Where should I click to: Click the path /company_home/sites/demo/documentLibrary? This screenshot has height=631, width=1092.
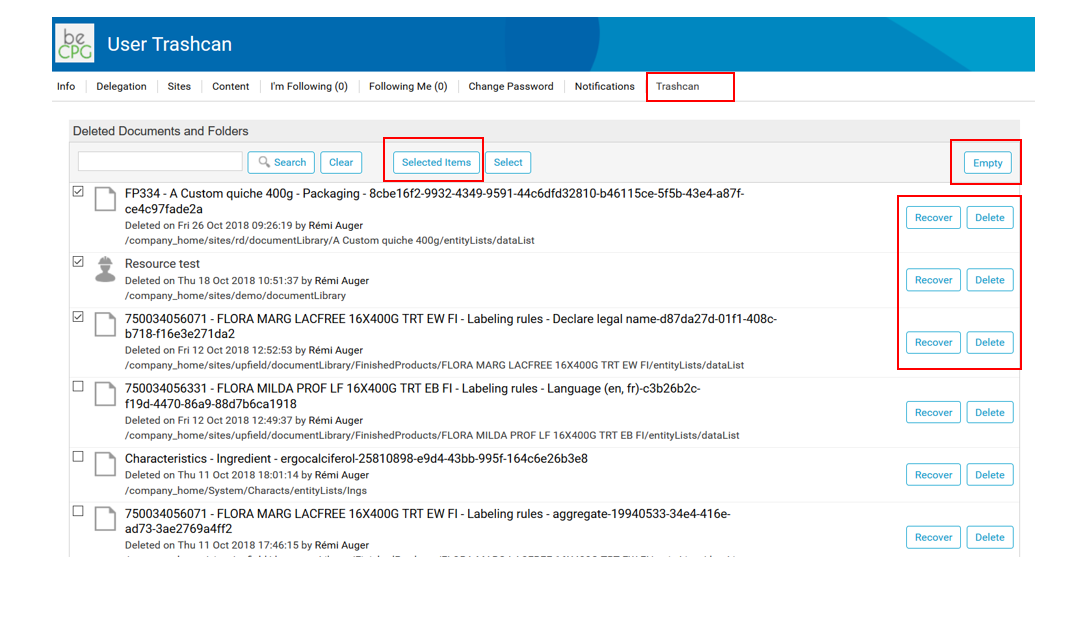pos(235,296)
